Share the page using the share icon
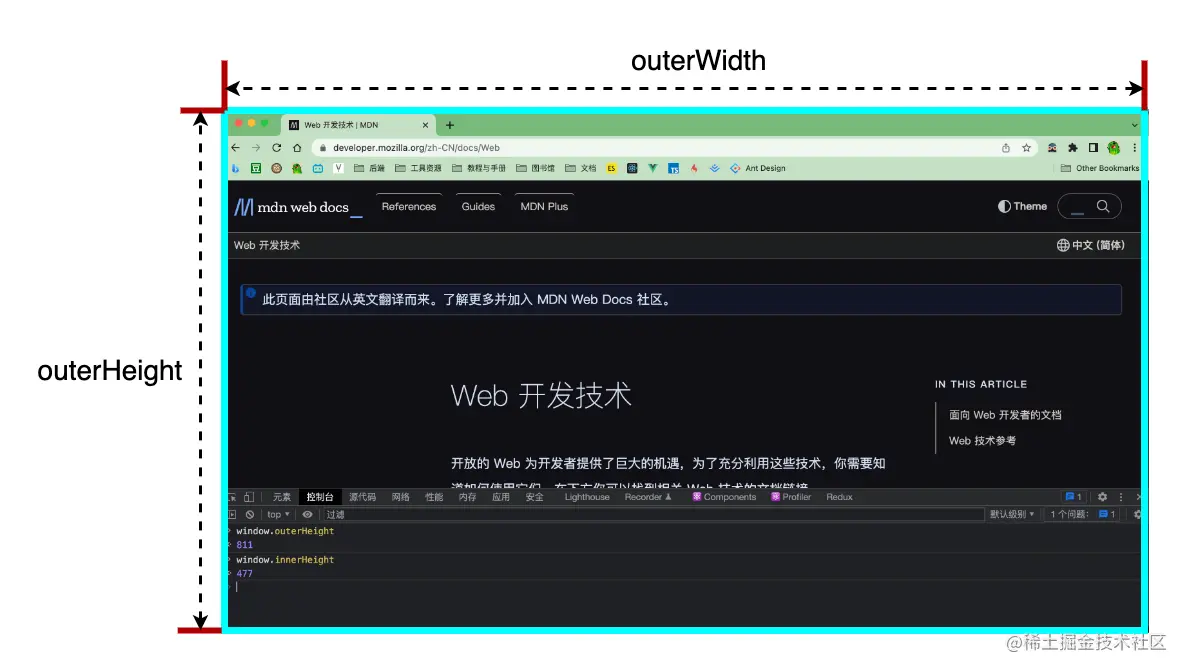This screenshot has height=672, width=1186. click(x=1006, y=148)
